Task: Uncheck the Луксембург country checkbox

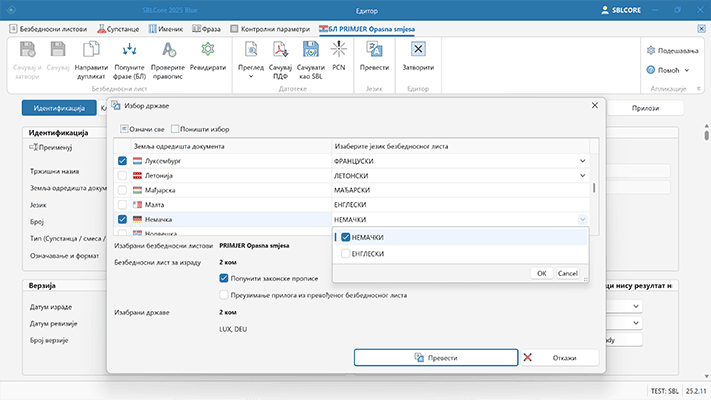Action: pyautogui.click(x=122, y=161)
